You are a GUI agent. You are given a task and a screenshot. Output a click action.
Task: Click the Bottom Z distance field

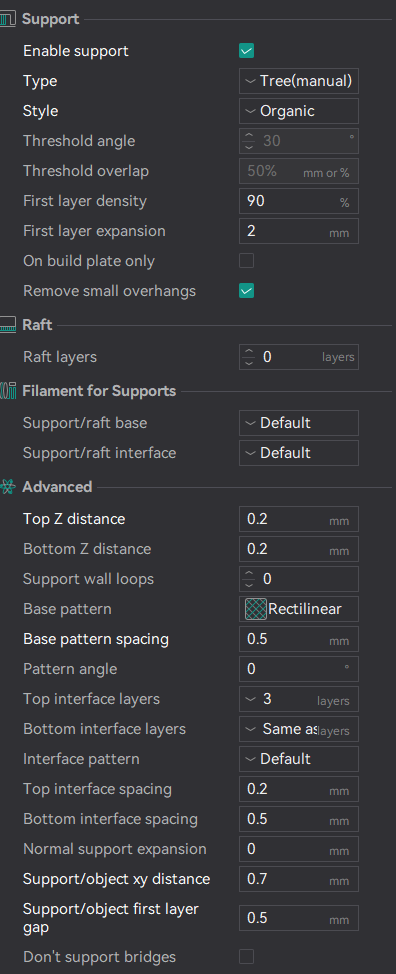pyautogui.click(x=299, y=549)
